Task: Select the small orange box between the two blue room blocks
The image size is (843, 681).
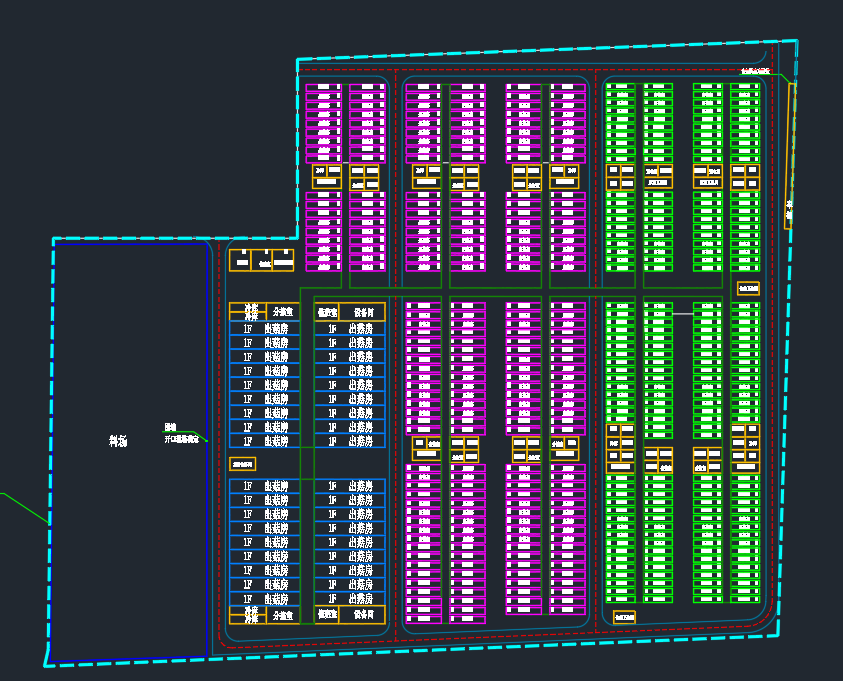Action: coord(243,464)
